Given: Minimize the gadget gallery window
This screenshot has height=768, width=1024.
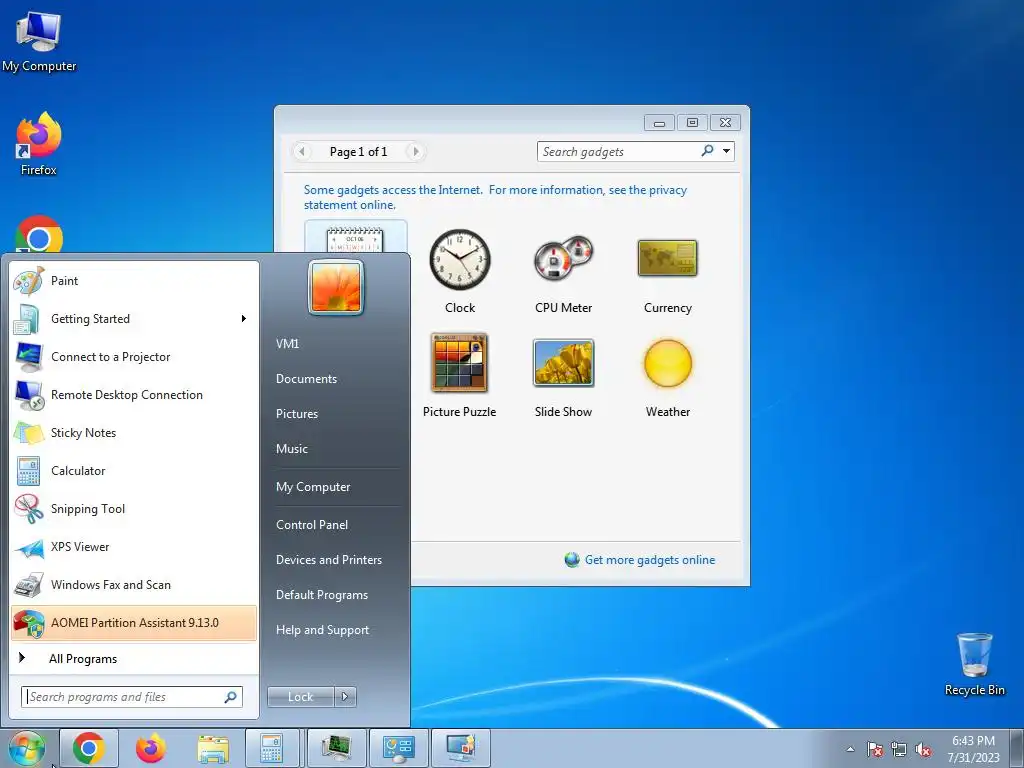Looking at the screenshot, I should pos(660,122).
